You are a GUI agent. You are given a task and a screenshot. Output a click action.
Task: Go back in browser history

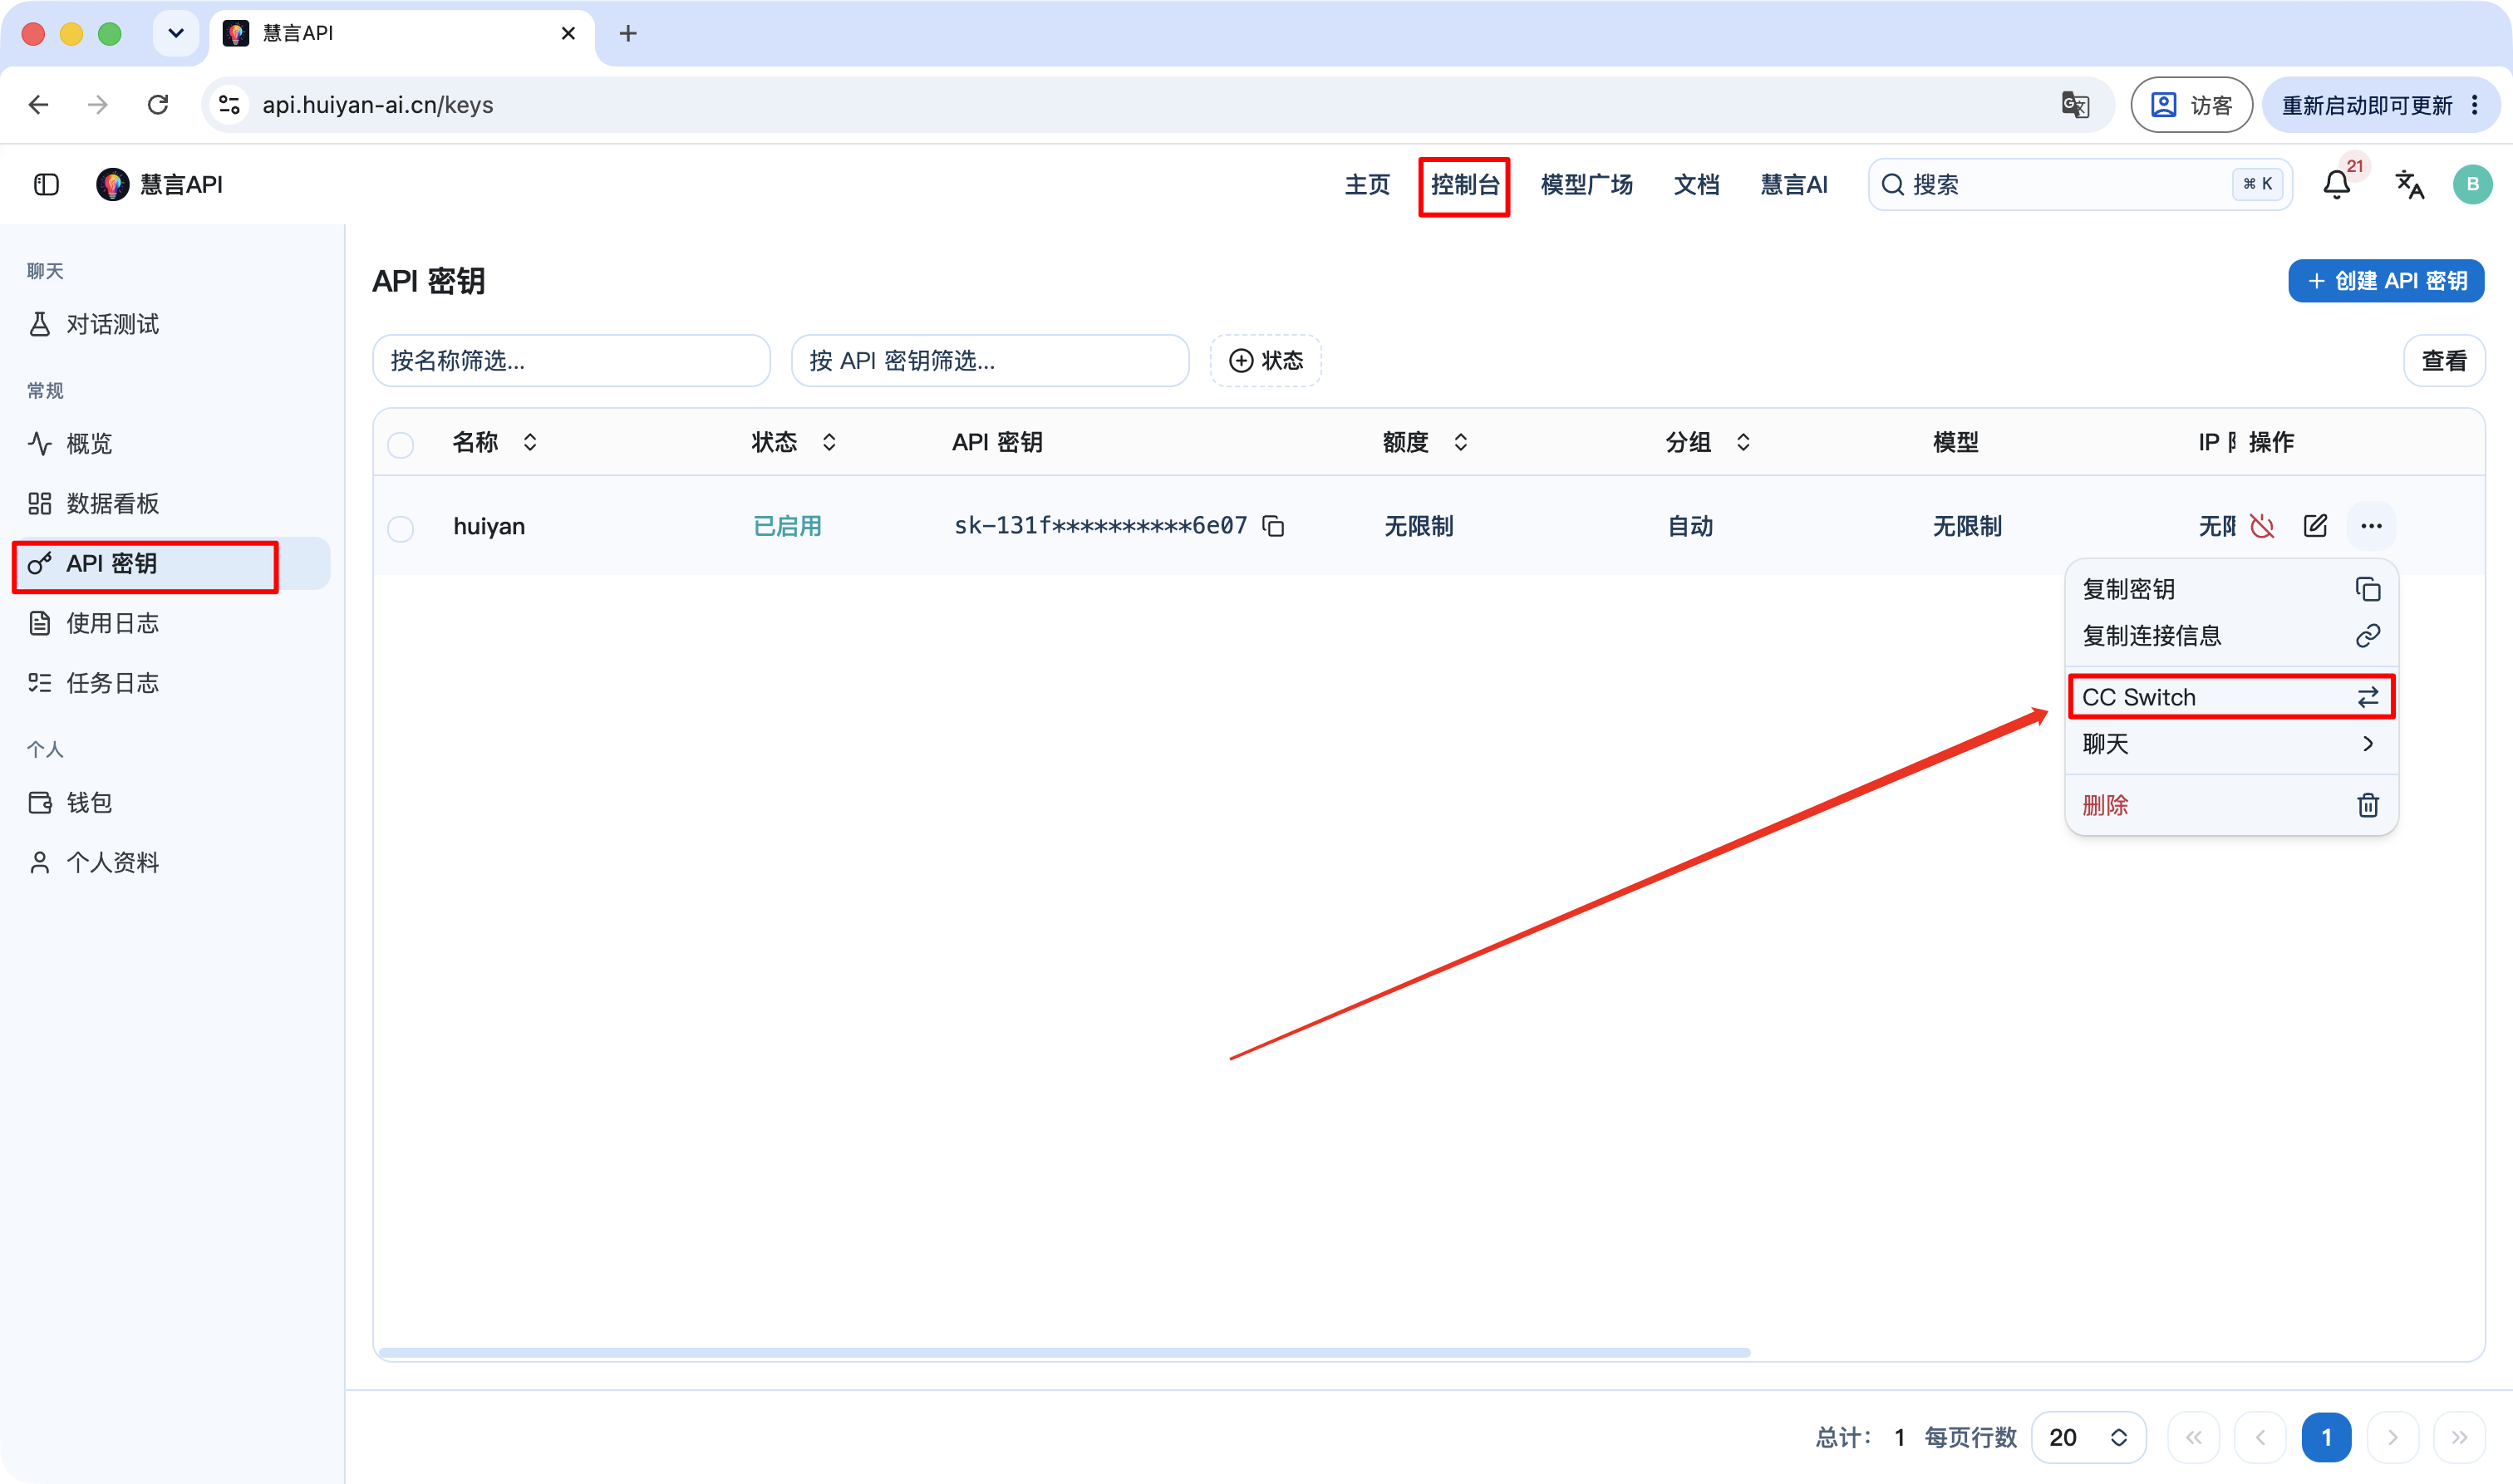tap(39, 104)
